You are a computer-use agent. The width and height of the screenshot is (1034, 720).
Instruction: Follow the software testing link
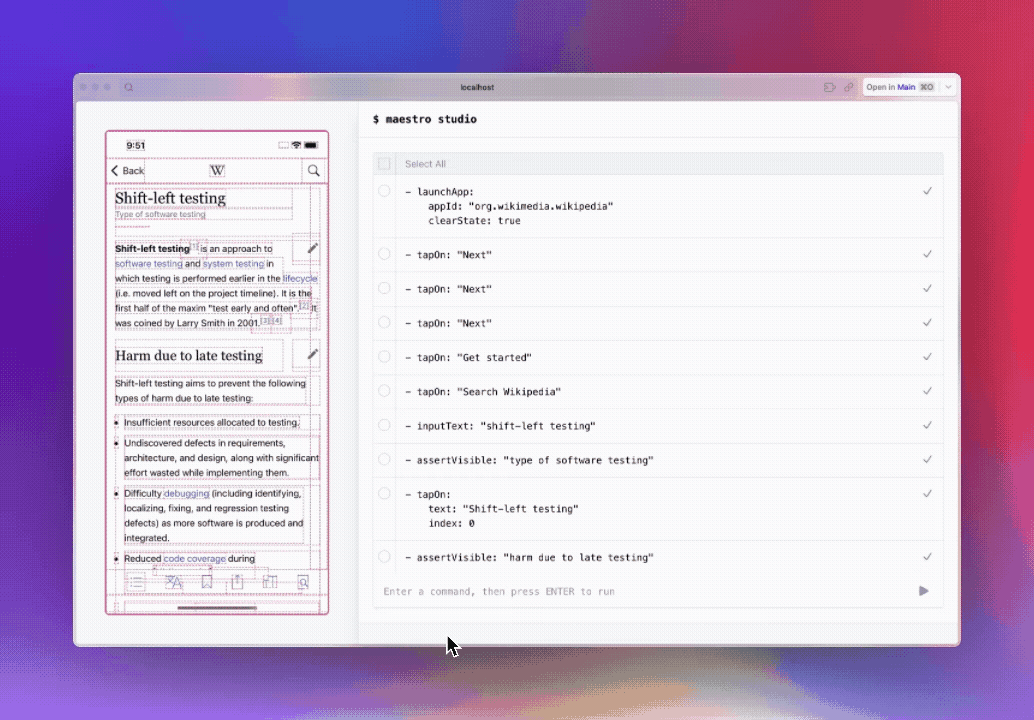[149, 264]
